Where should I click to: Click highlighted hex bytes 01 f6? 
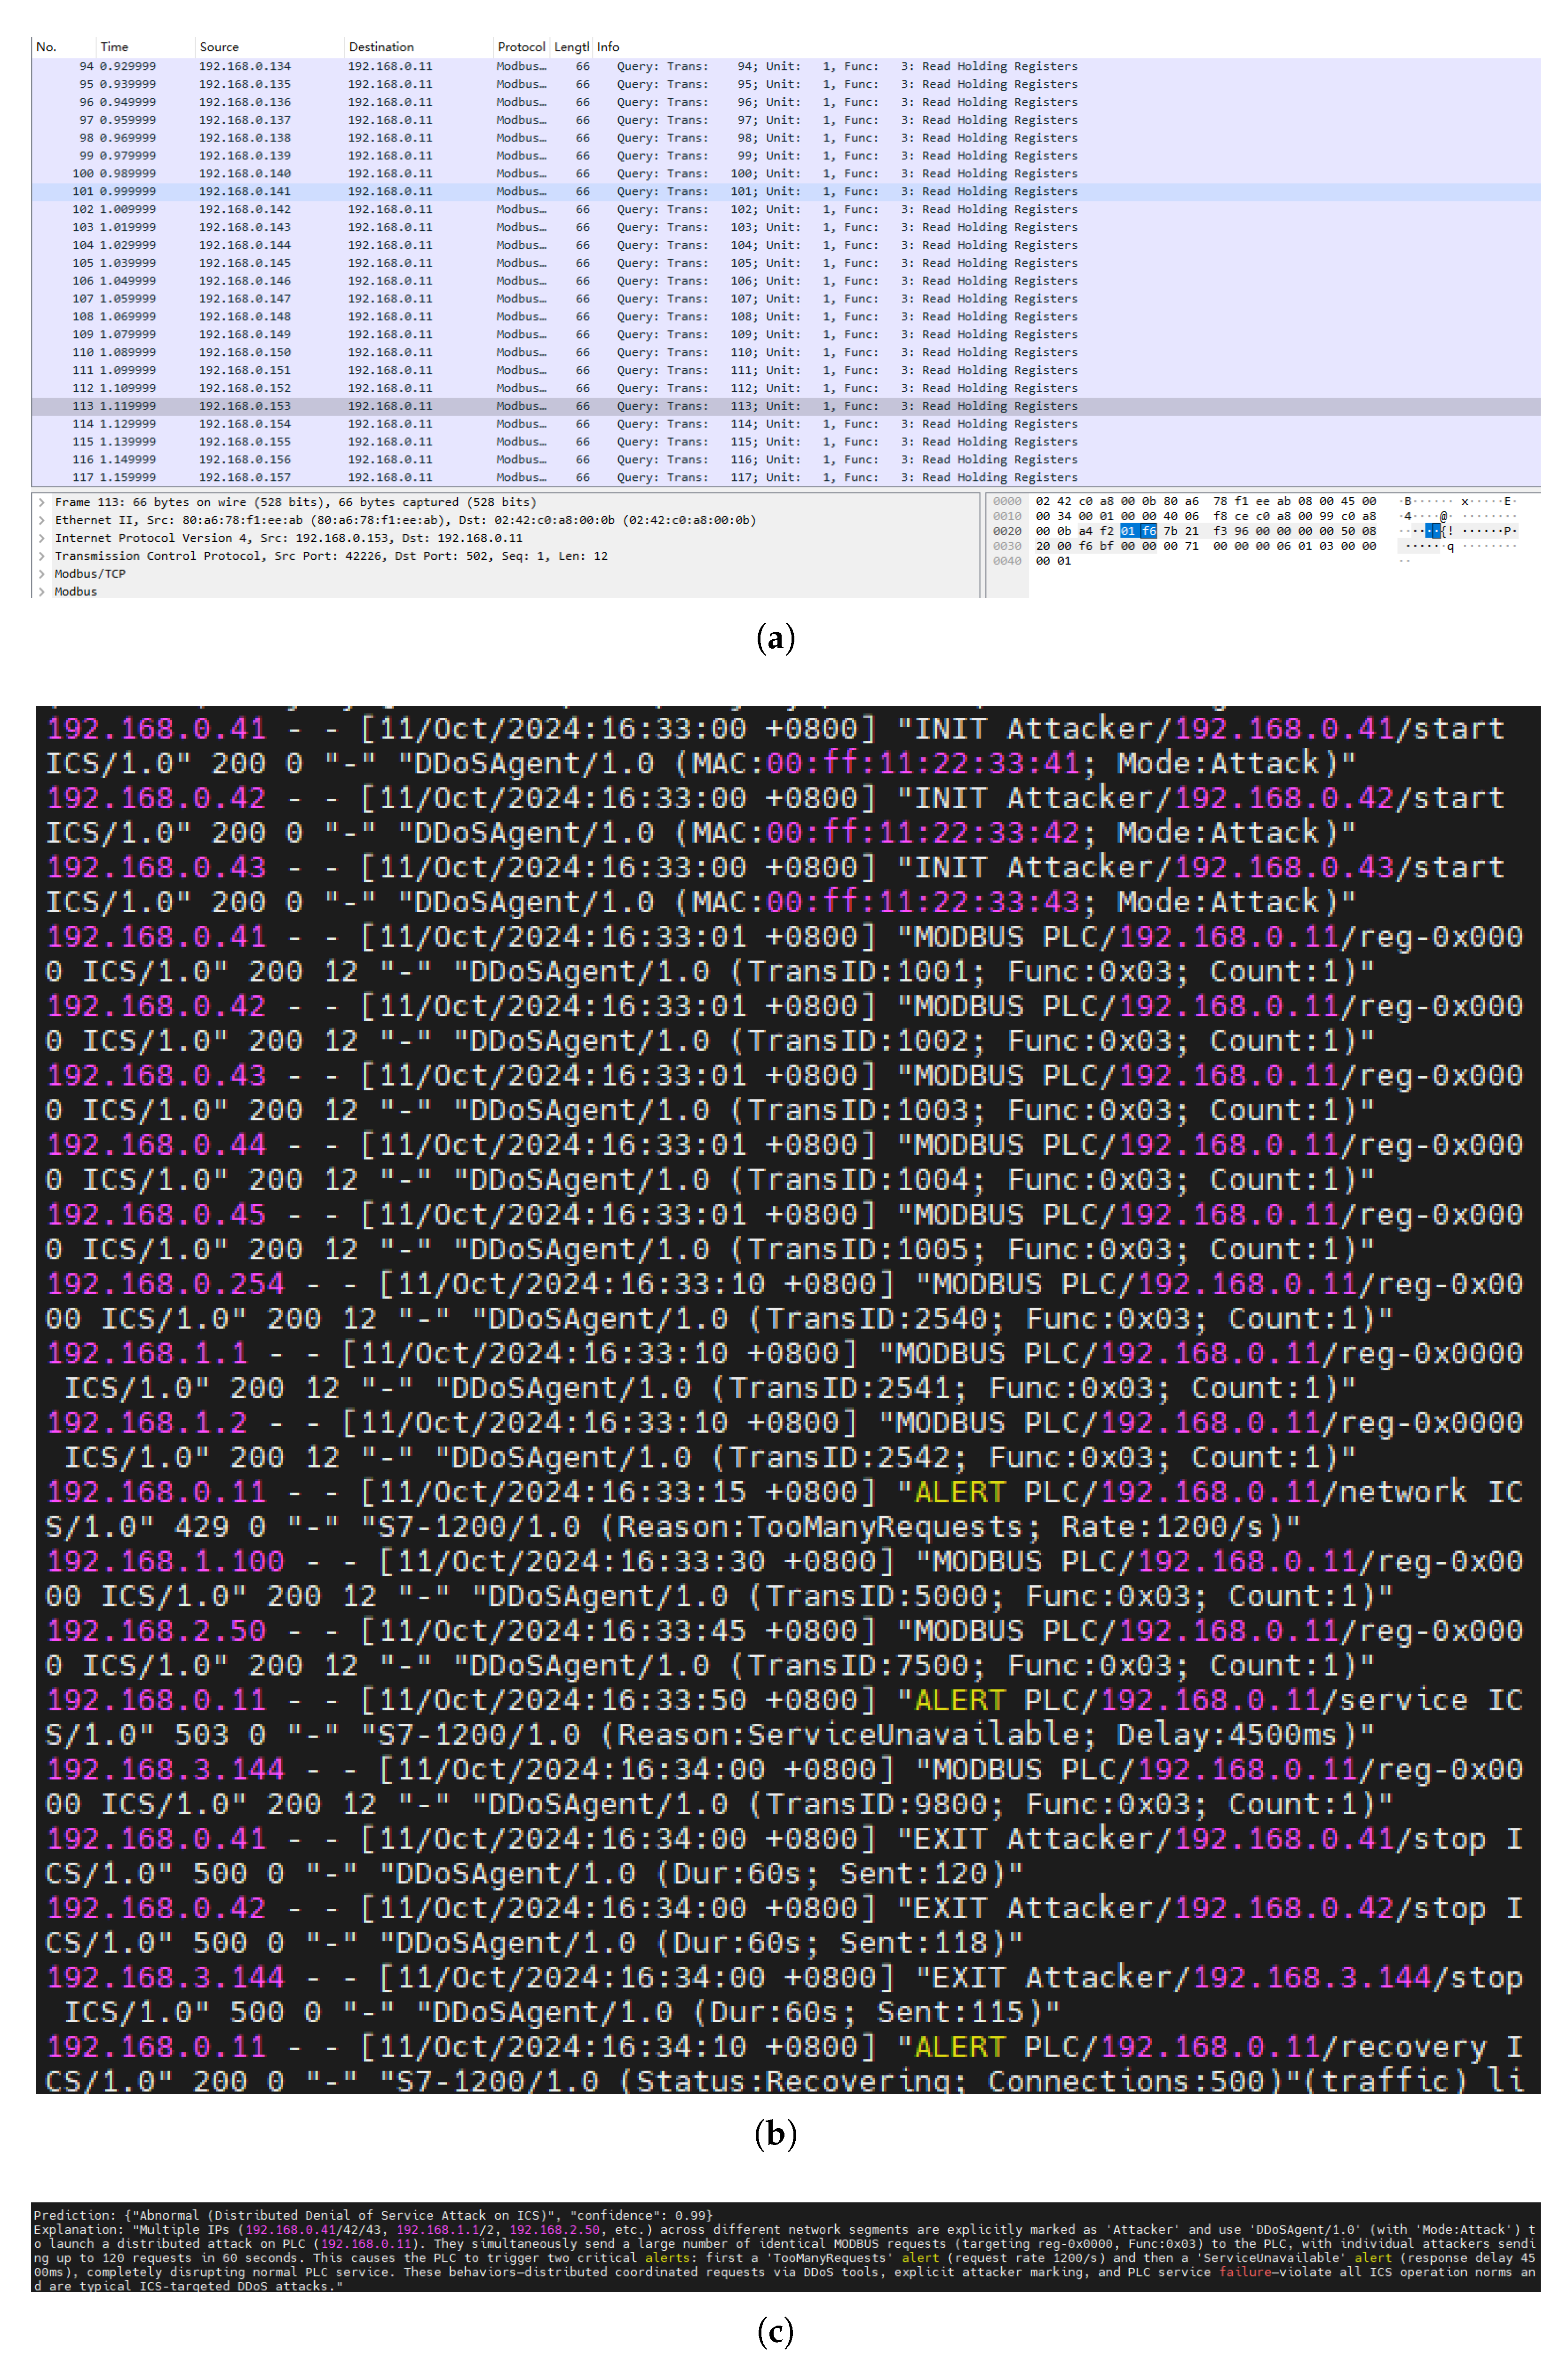pyautogui.click(x=1138, y=531)
